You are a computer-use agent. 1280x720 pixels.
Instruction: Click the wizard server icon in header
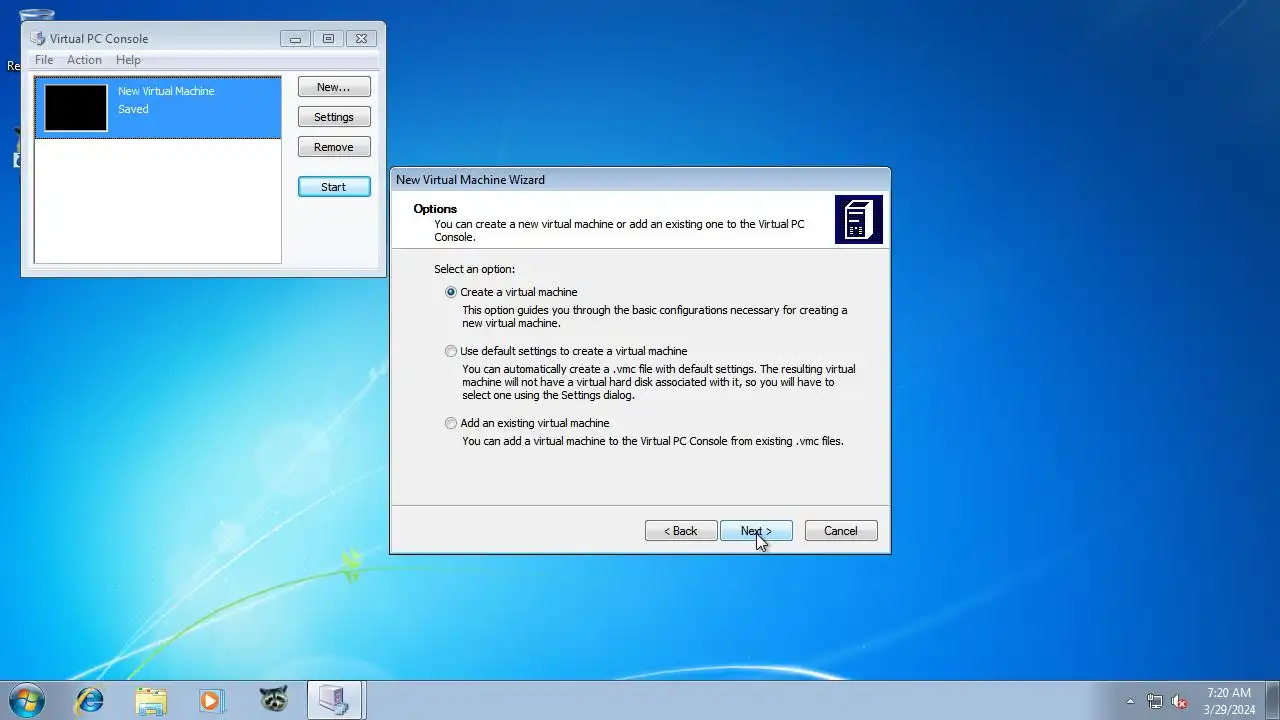859,219
